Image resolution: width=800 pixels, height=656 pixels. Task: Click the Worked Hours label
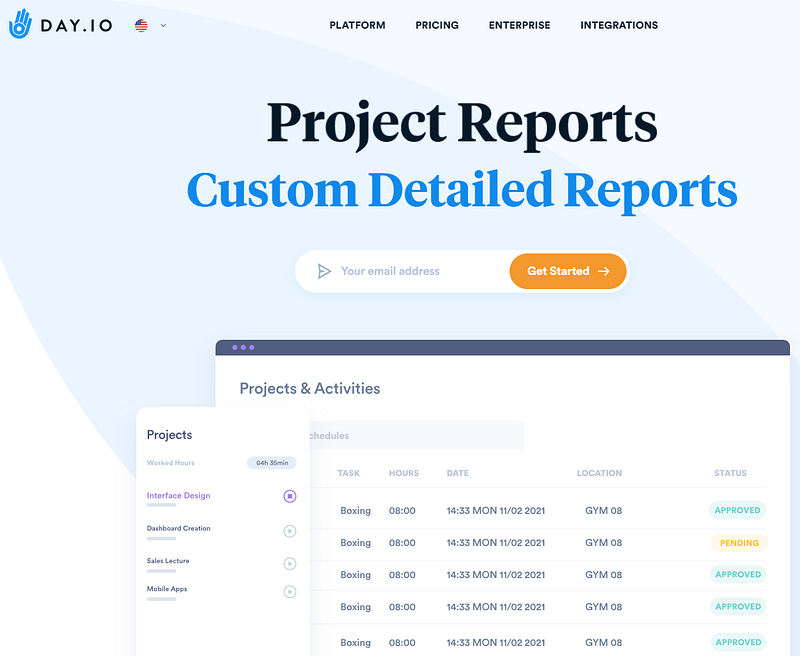point(170,463)
